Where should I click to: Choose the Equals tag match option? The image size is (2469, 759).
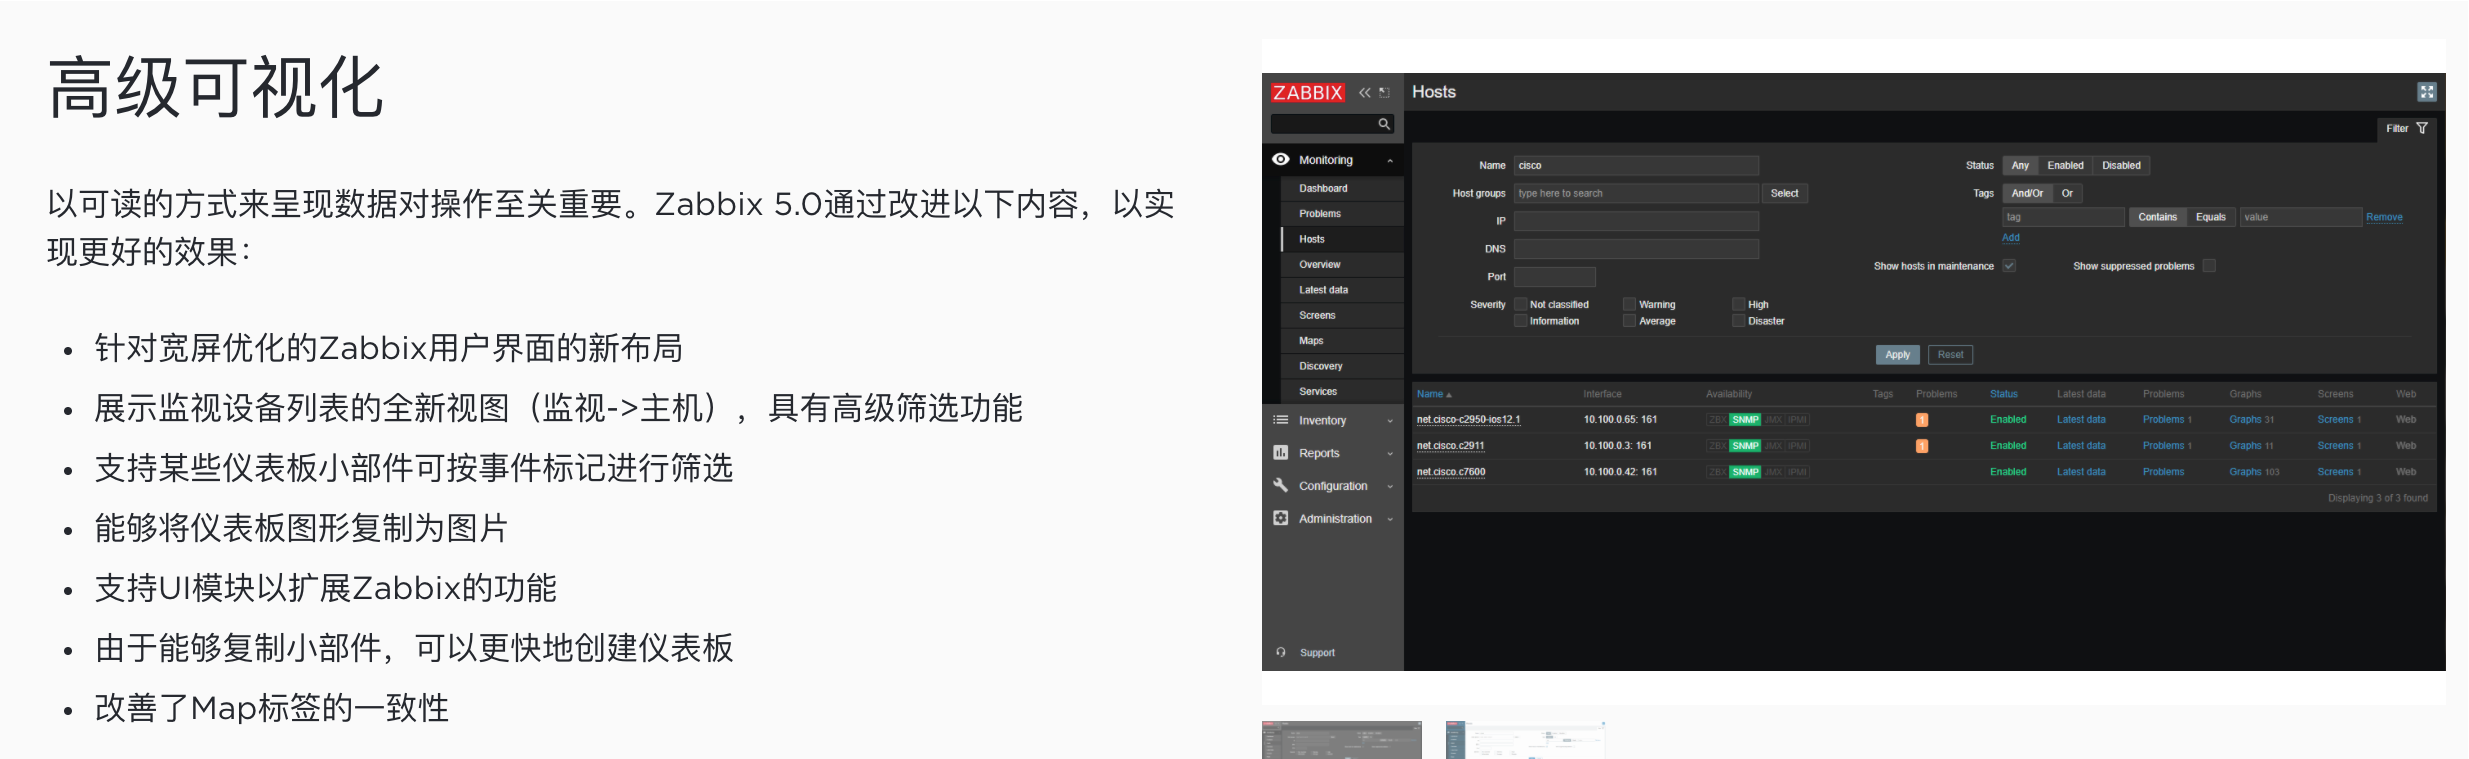2211,217
